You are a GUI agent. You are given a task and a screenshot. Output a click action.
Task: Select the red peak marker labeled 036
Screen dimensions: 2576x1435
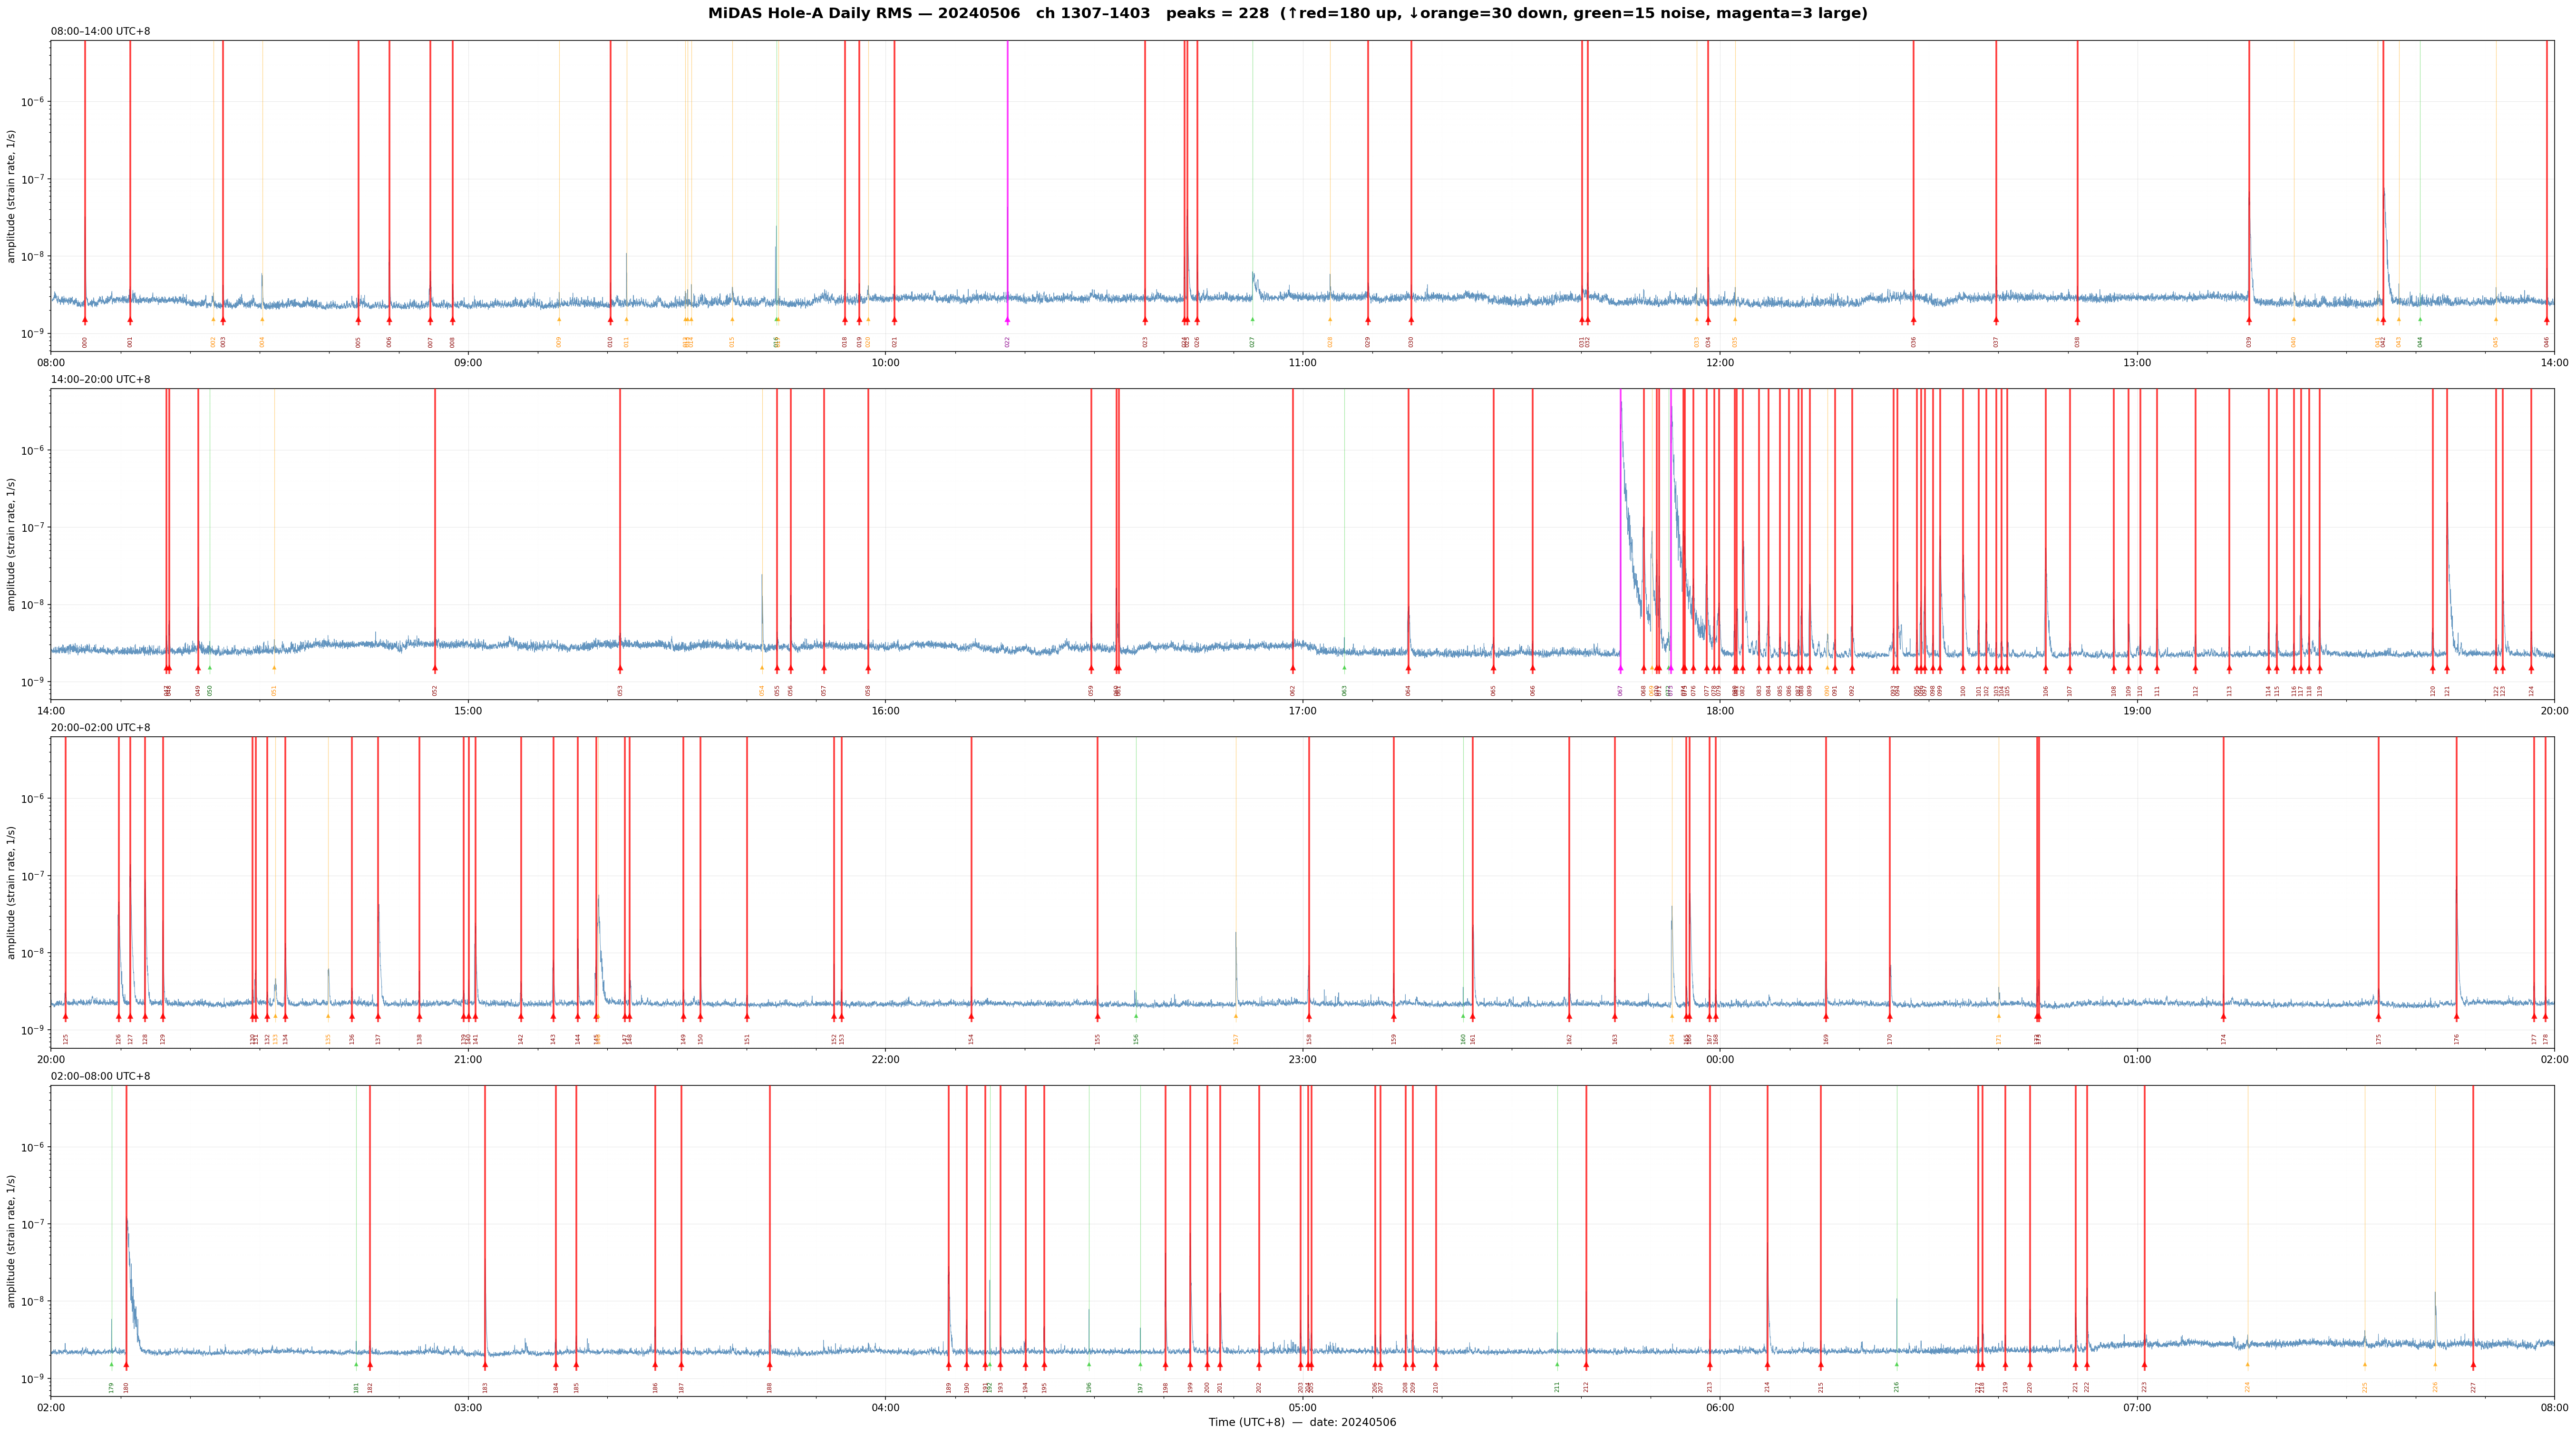click(1913, 320)
